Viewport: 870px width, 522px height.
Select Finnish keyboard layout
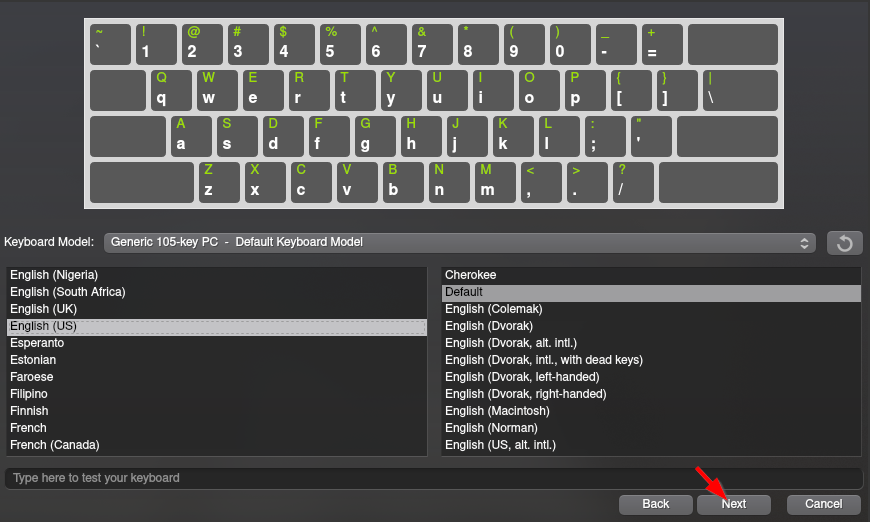click(x=216, y=411)
